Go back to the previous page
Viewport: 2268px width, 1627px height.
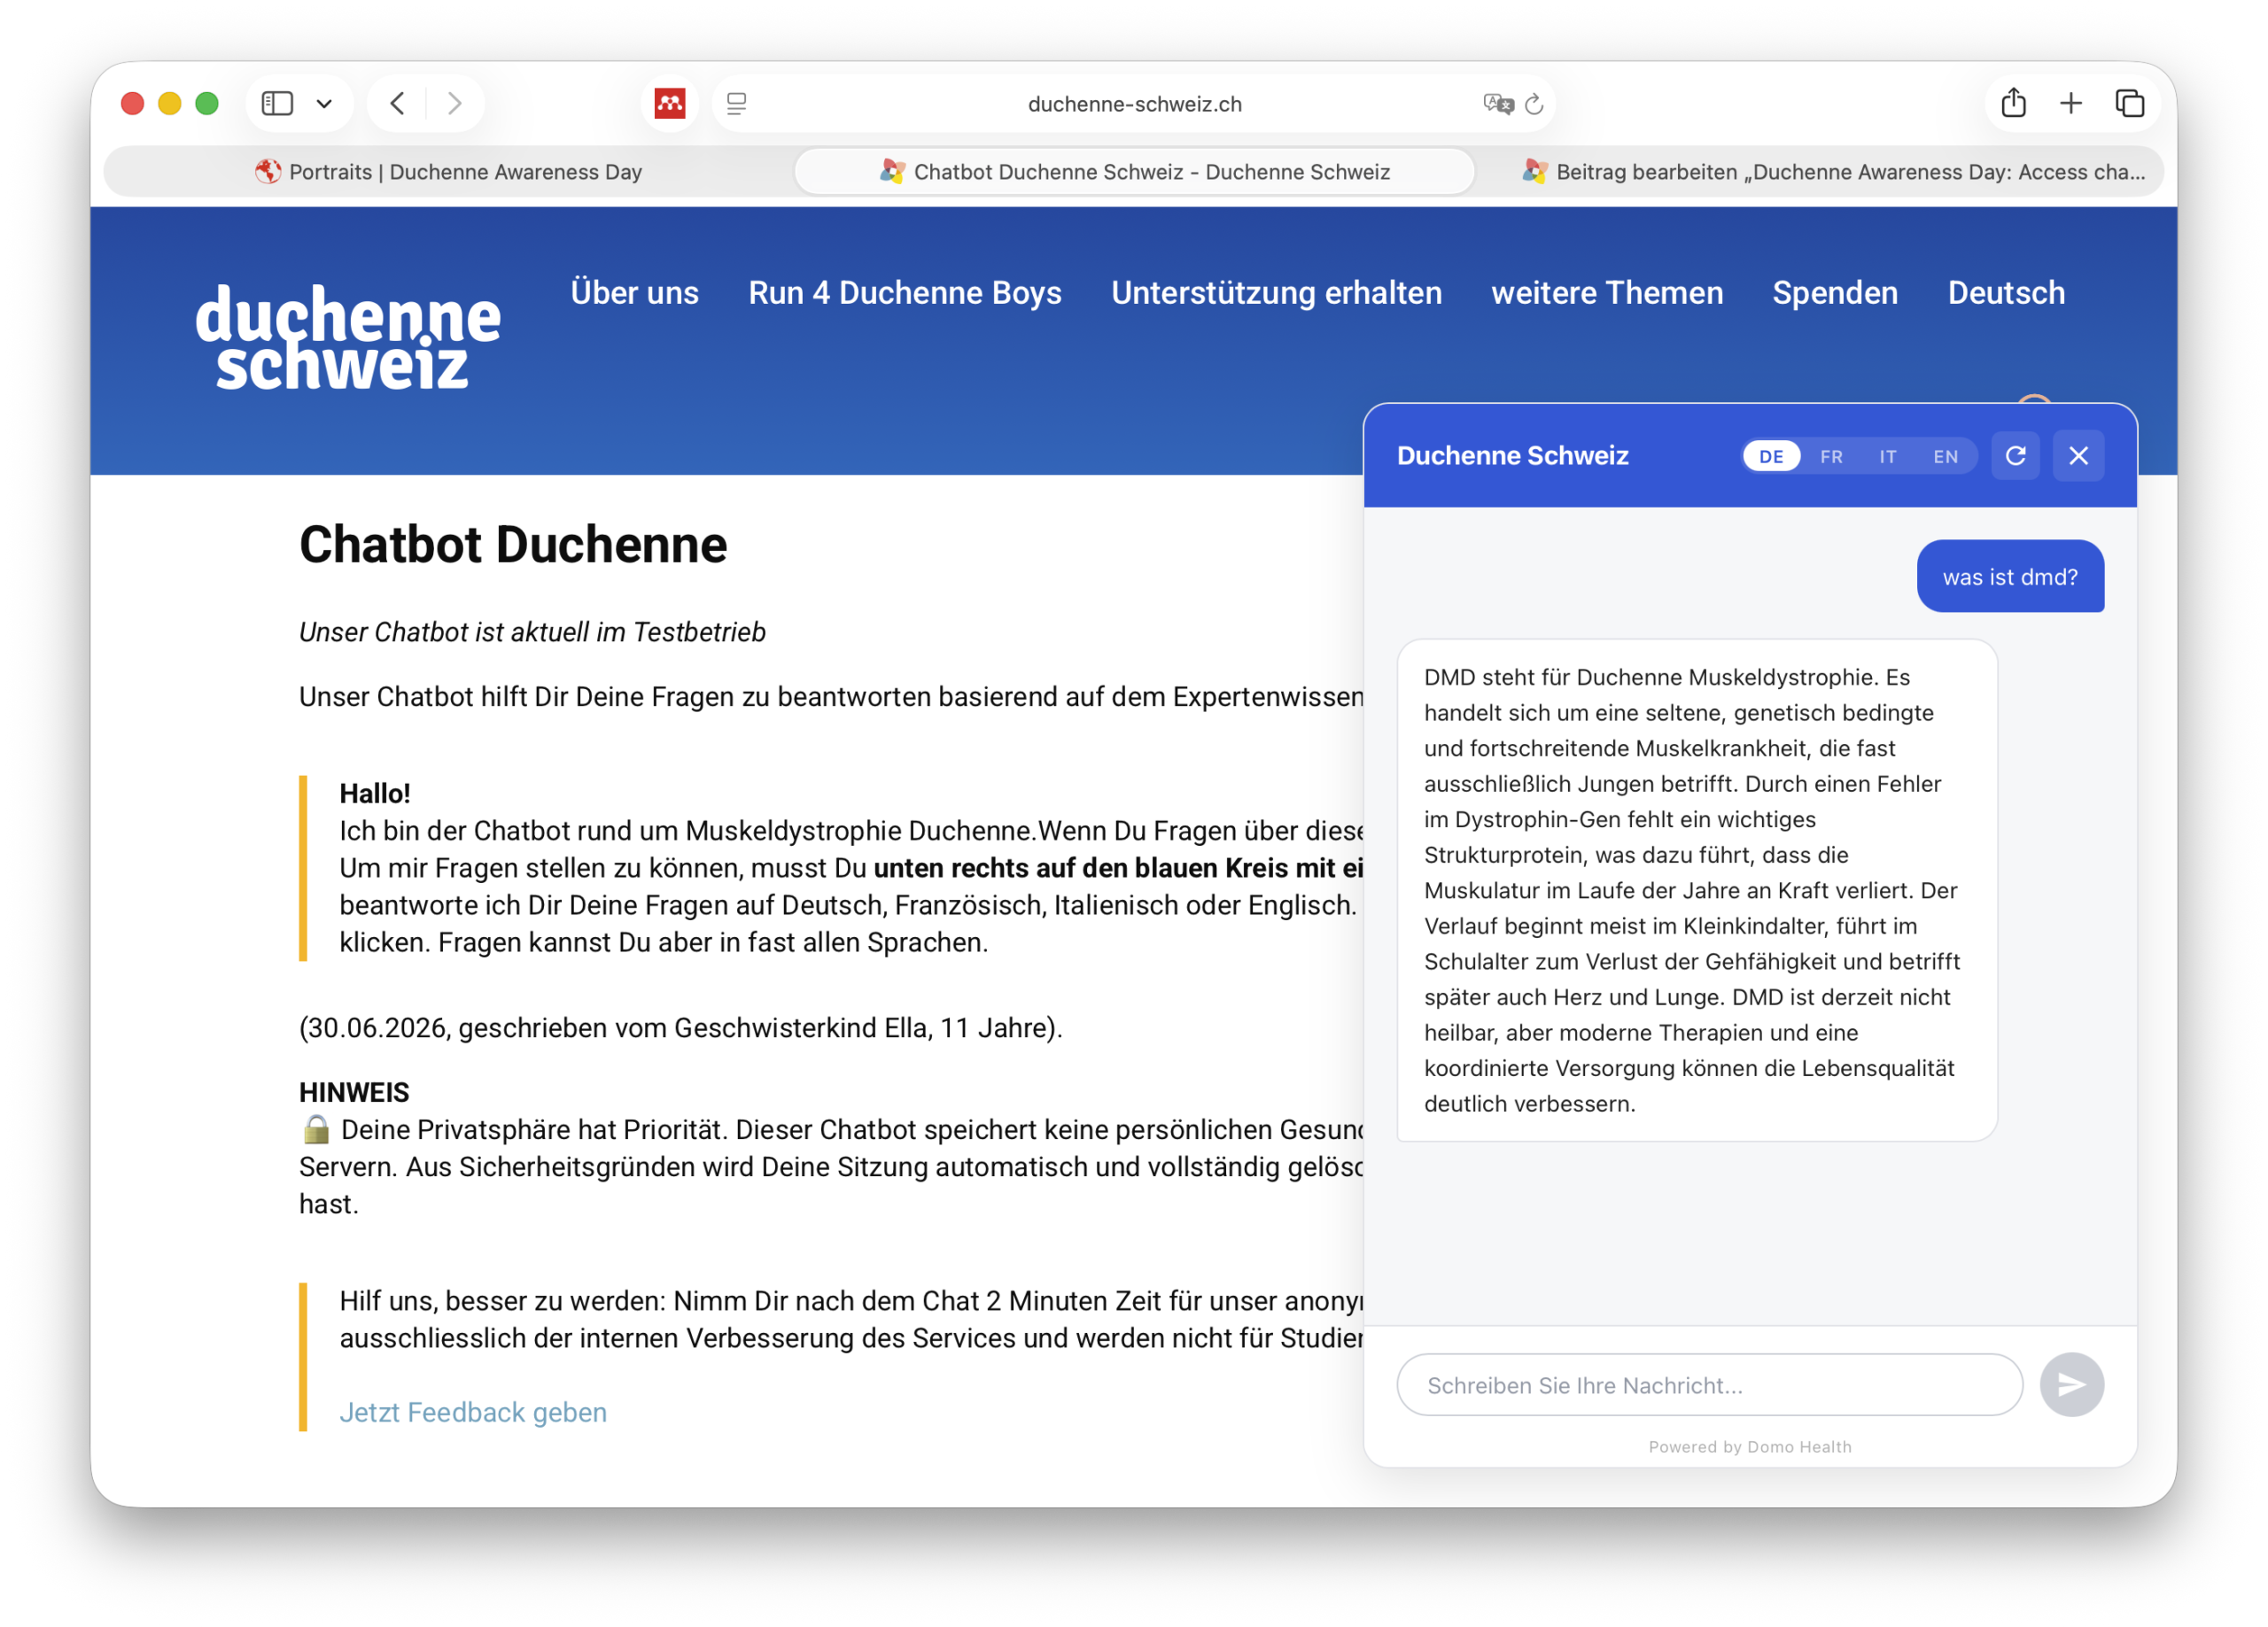[x=398, y=103]
